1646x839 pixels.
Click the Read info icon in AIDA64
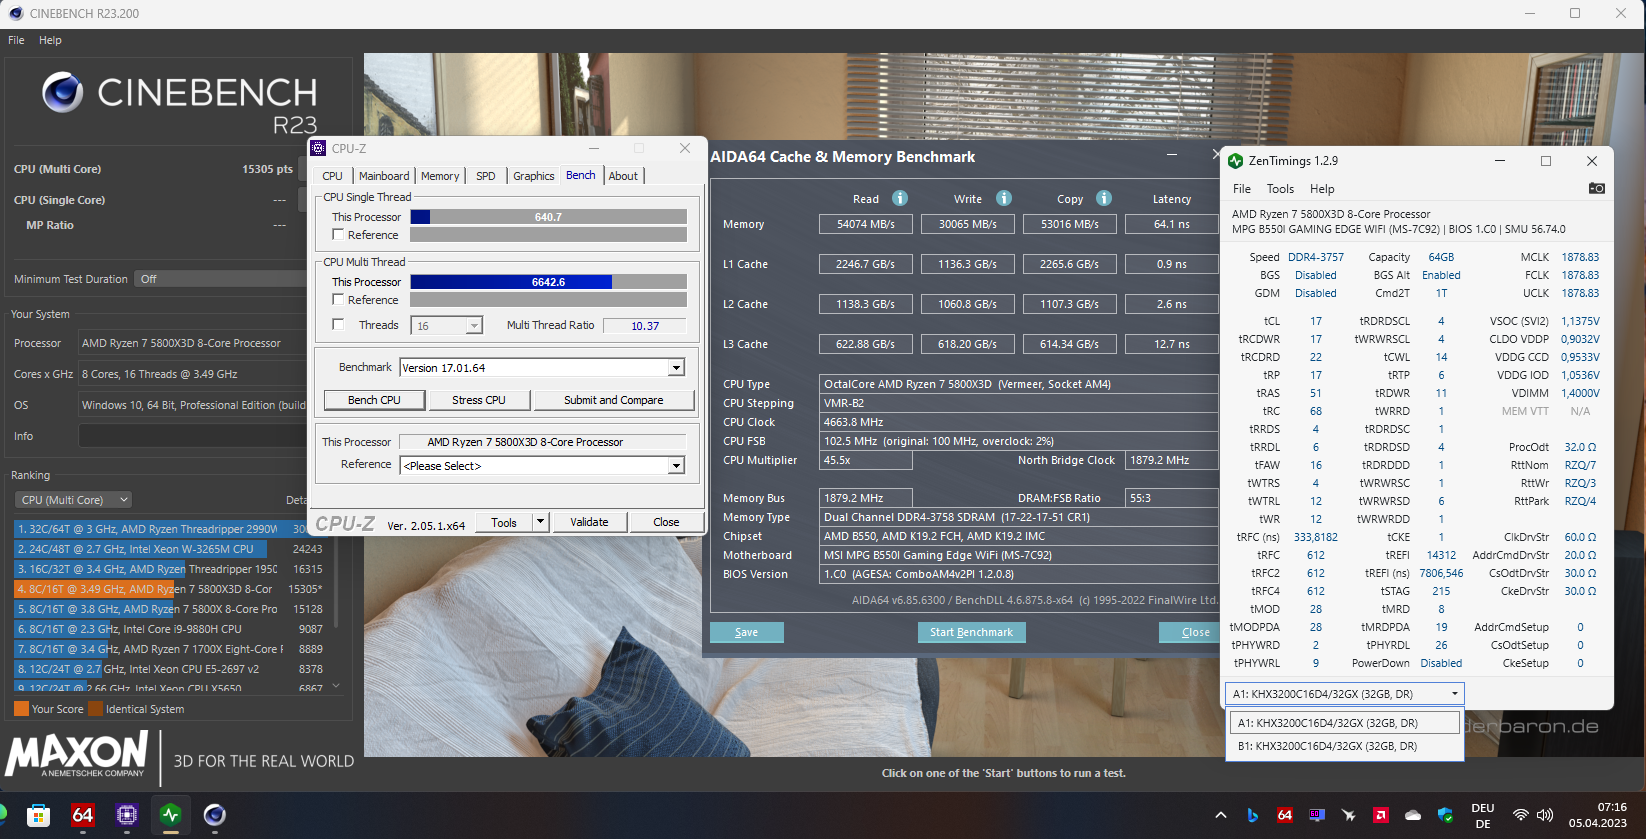(900, 198)
